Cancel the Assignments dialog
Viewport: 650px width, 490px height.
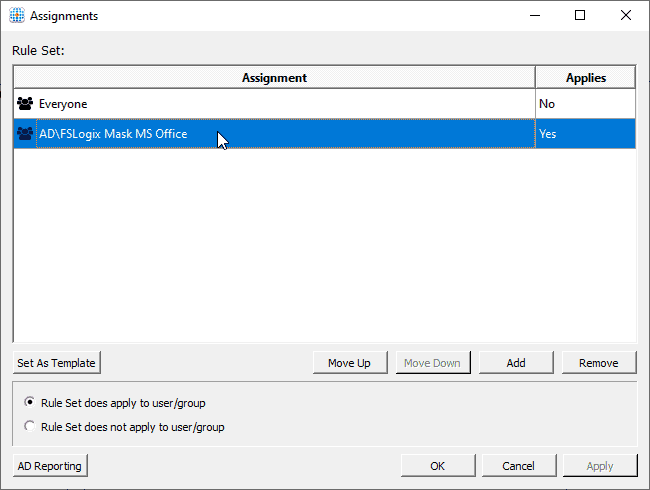pos(519,466)
